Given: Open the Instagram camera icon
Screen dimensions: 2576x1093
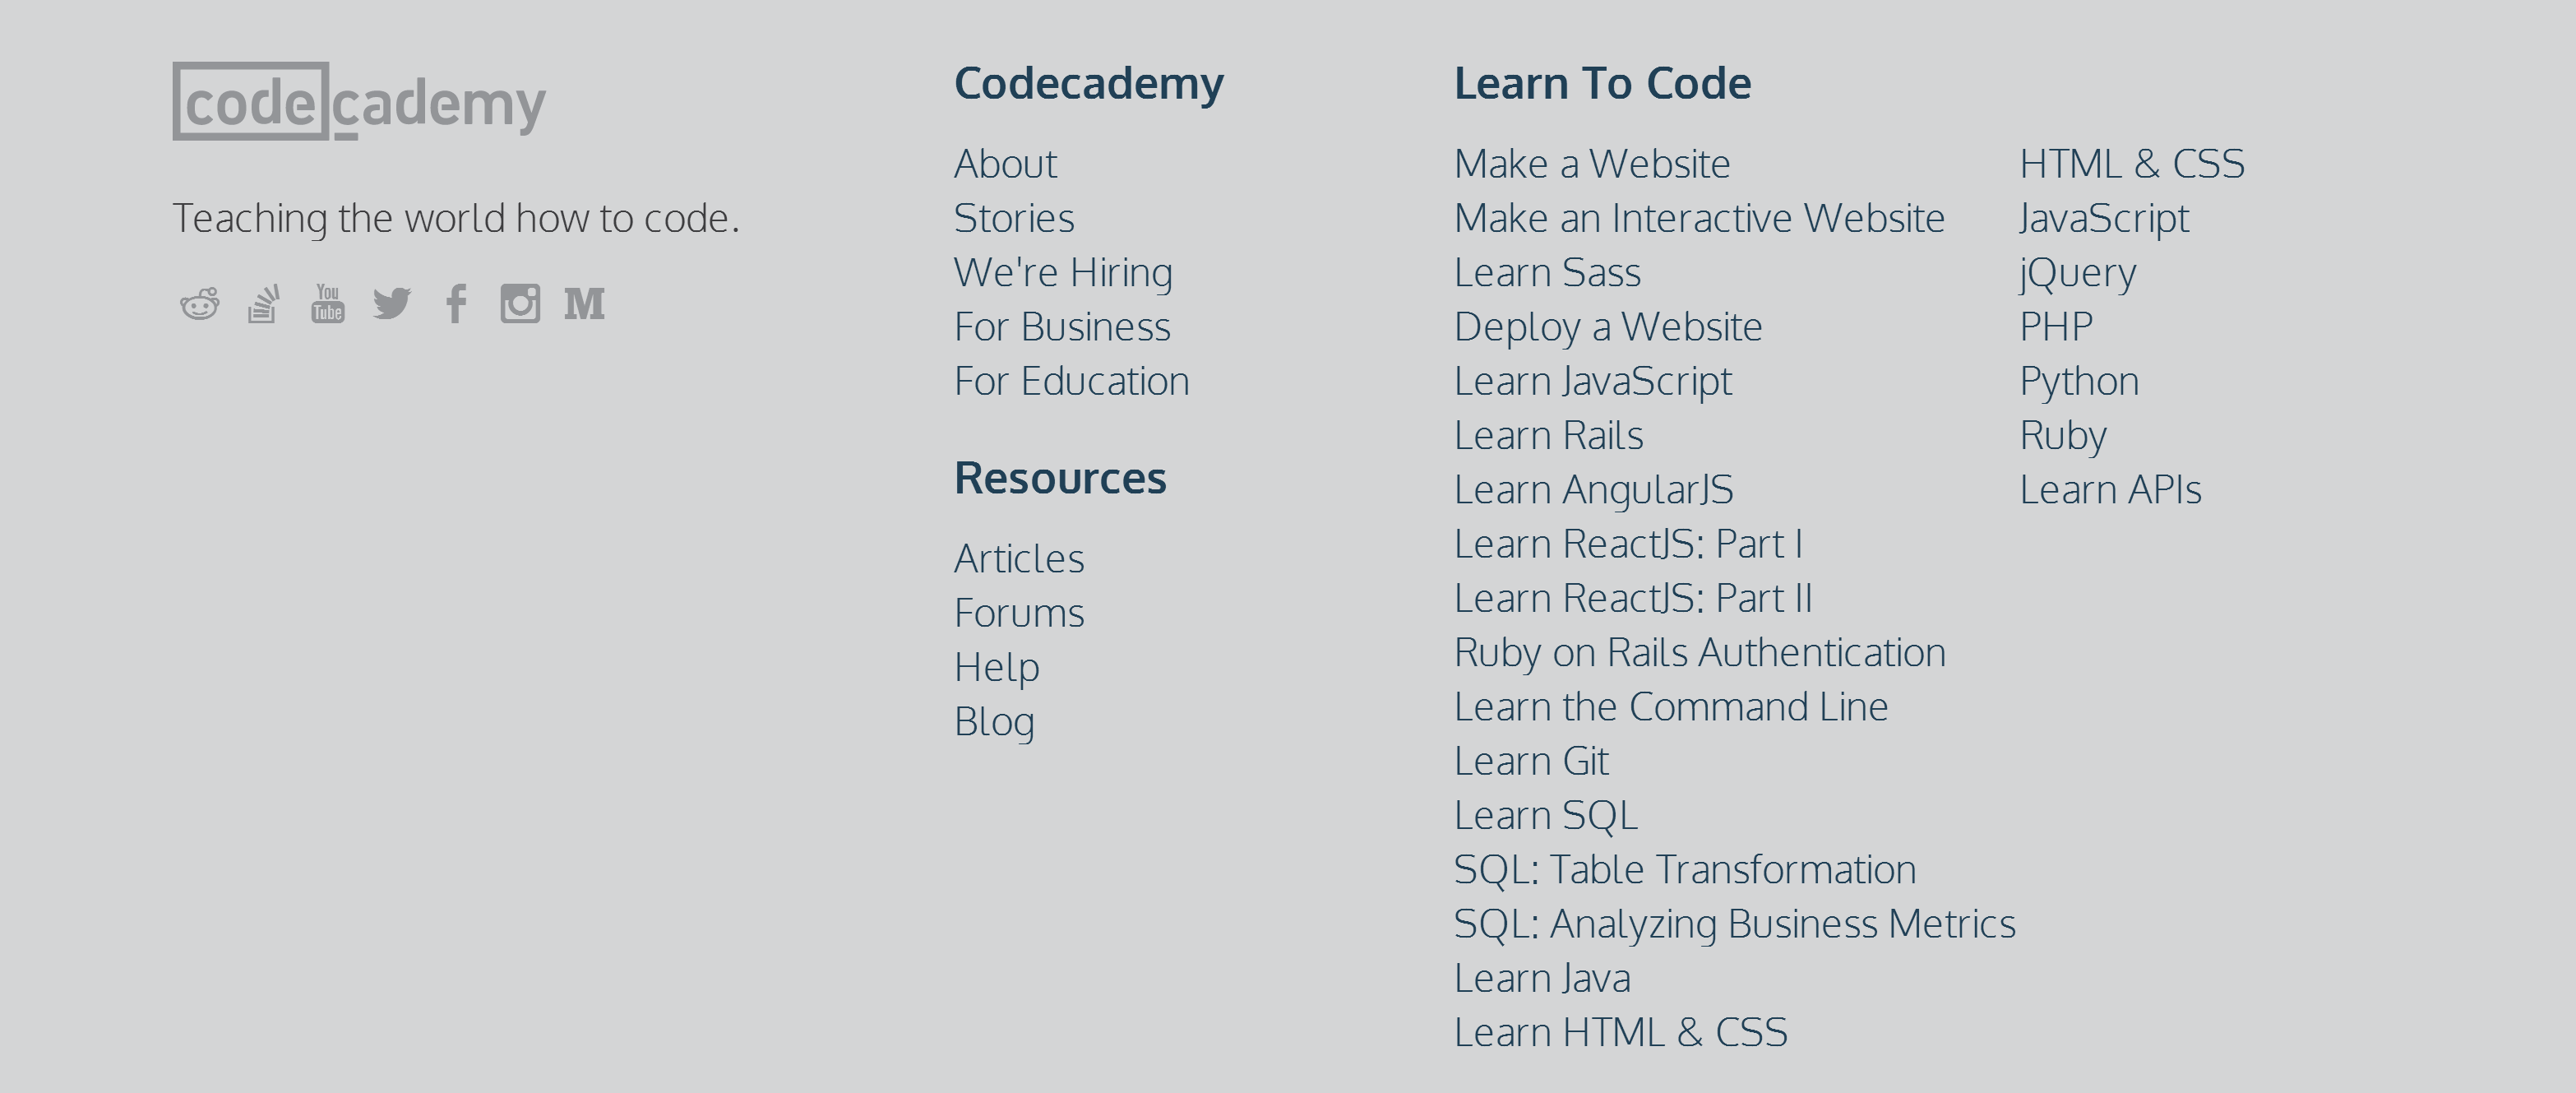Looking at the screenshot, I should (x=520, y=304).
